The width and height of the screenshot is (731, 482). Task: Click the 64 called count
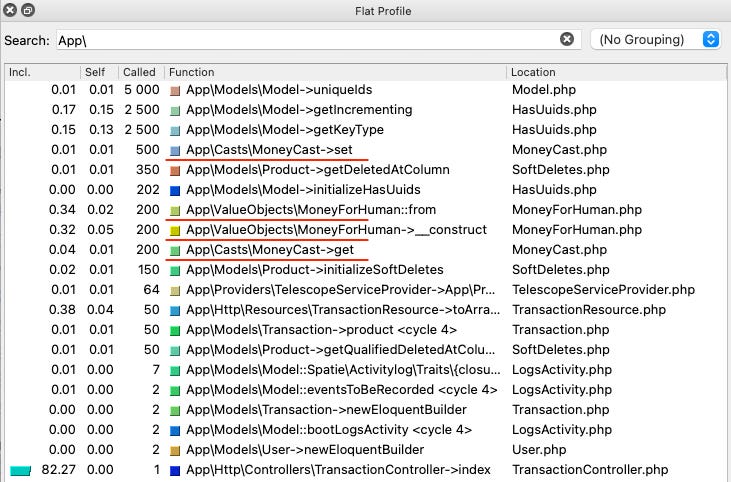pyautogui.click(x=152, y=290)
